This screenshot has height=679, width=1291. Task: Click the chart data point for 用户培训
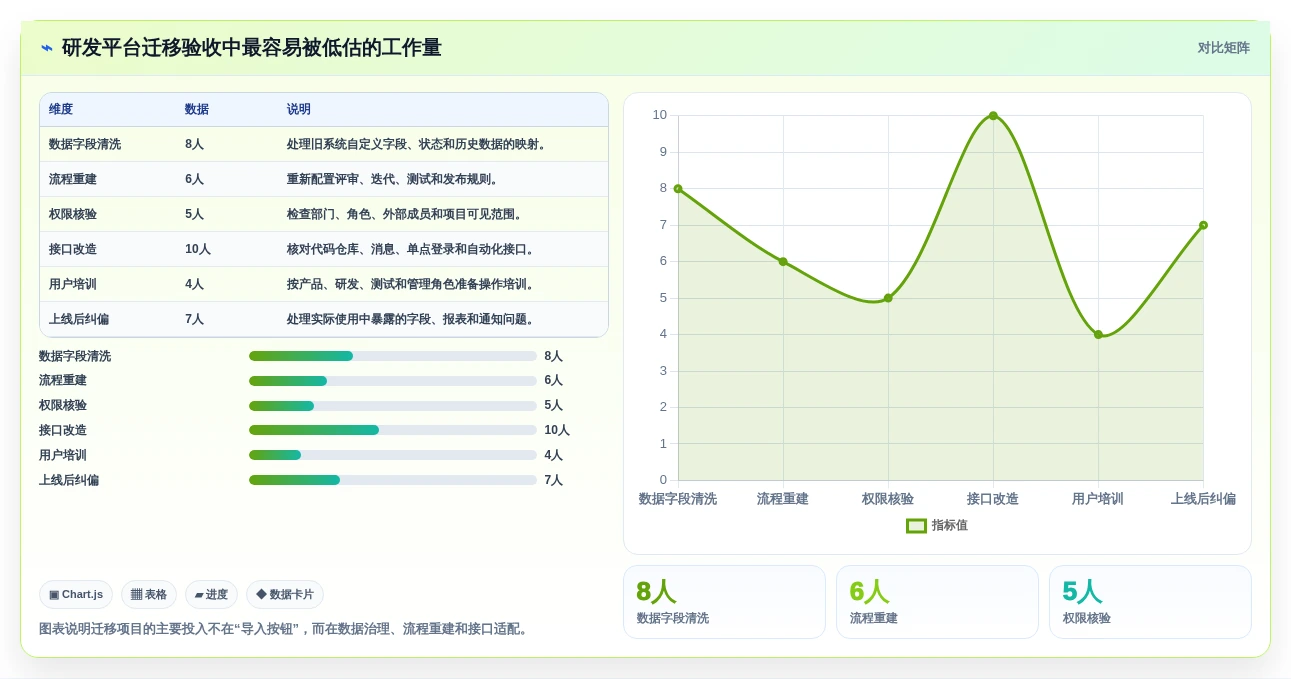coord(1098,335)
